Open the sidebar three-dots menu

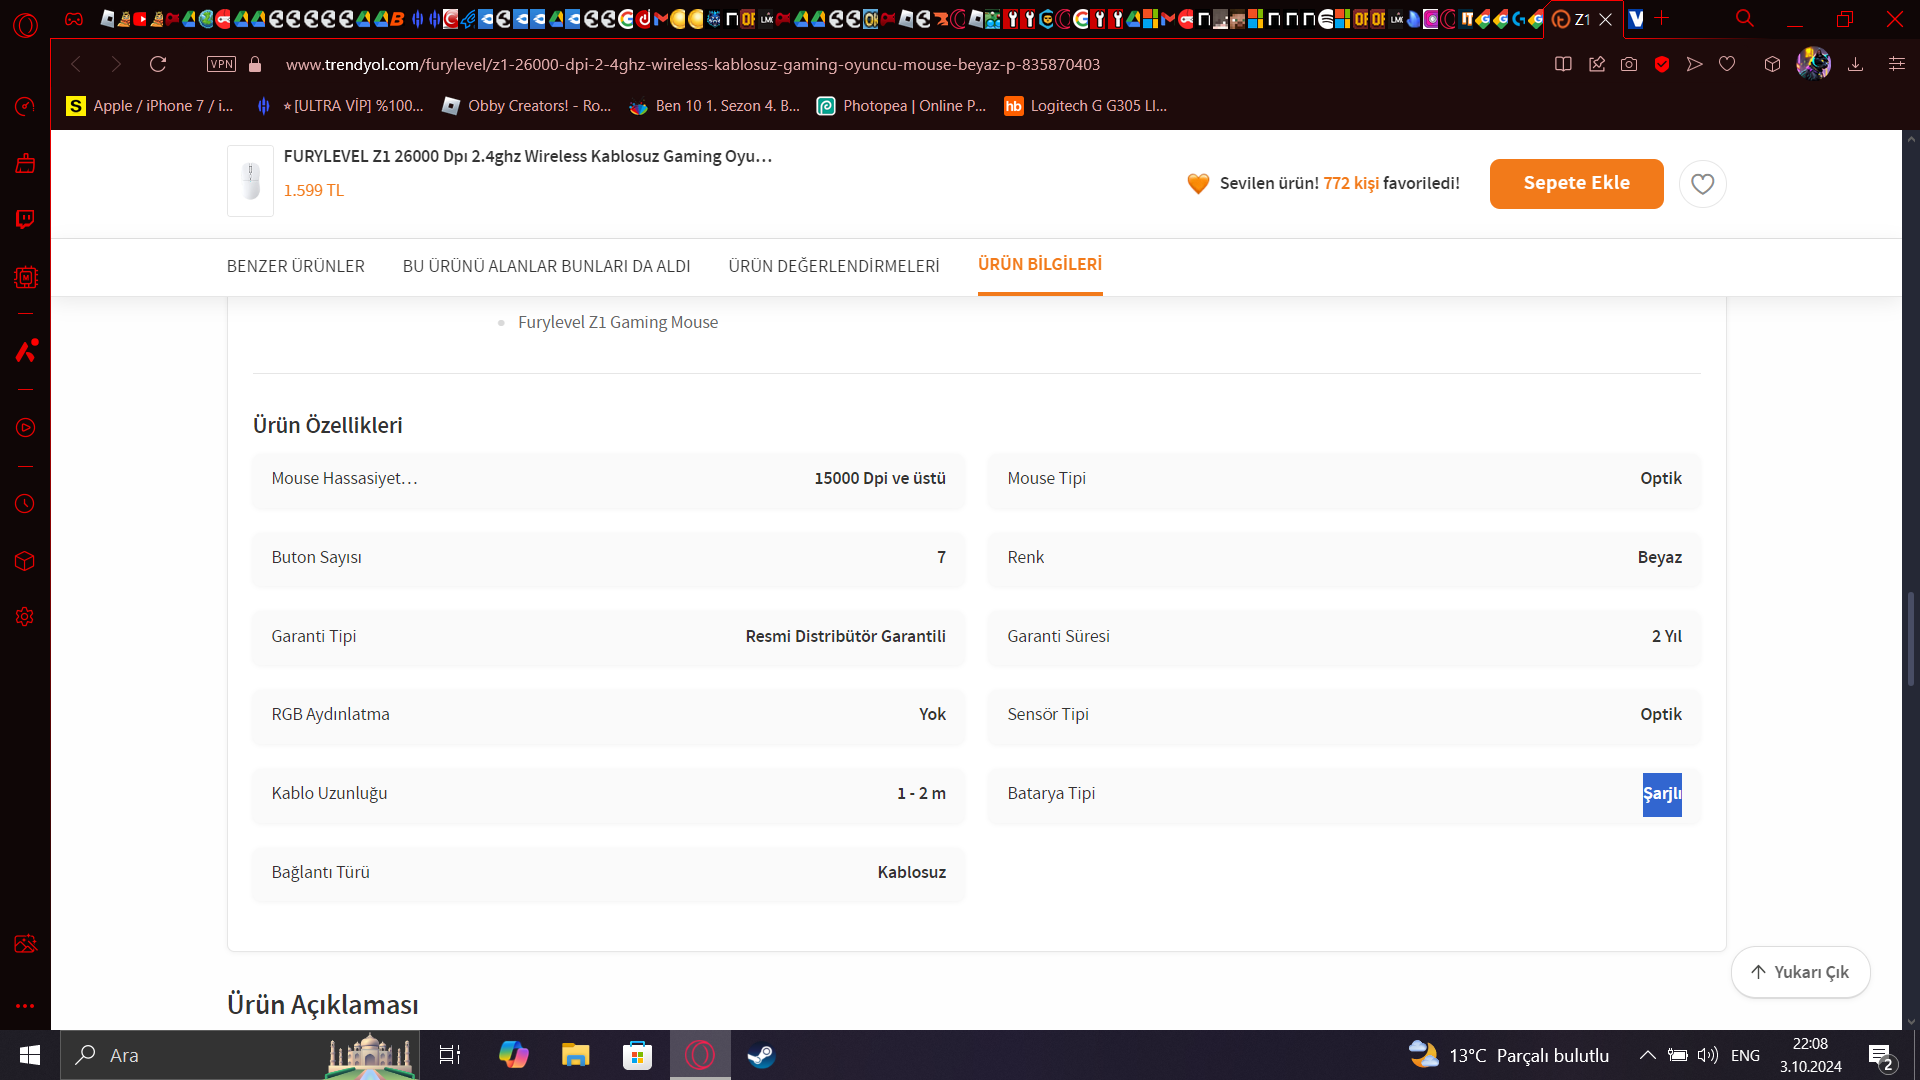pyautogui.click(x=25, y=1006)
